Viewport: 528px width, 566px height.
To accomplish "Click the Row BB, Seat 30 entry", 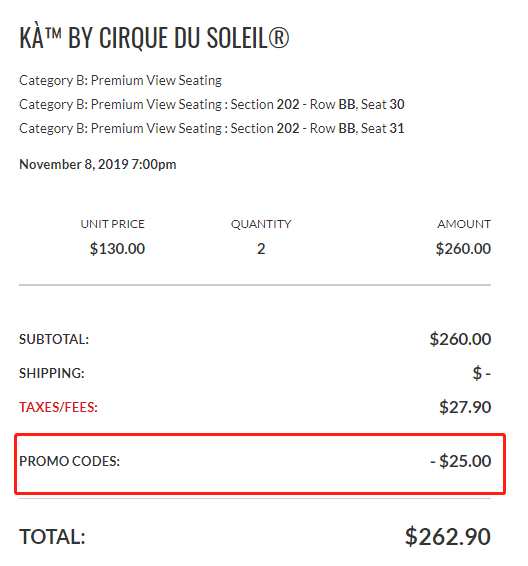I will (211, 104).
